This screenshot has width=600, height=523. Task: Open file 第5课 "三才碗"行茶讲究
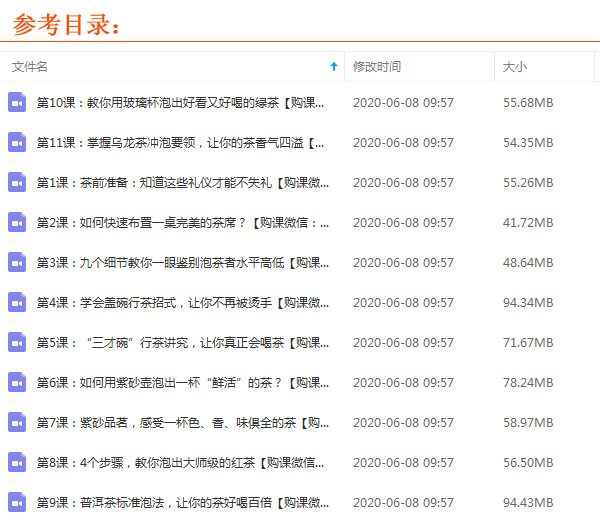182,342
